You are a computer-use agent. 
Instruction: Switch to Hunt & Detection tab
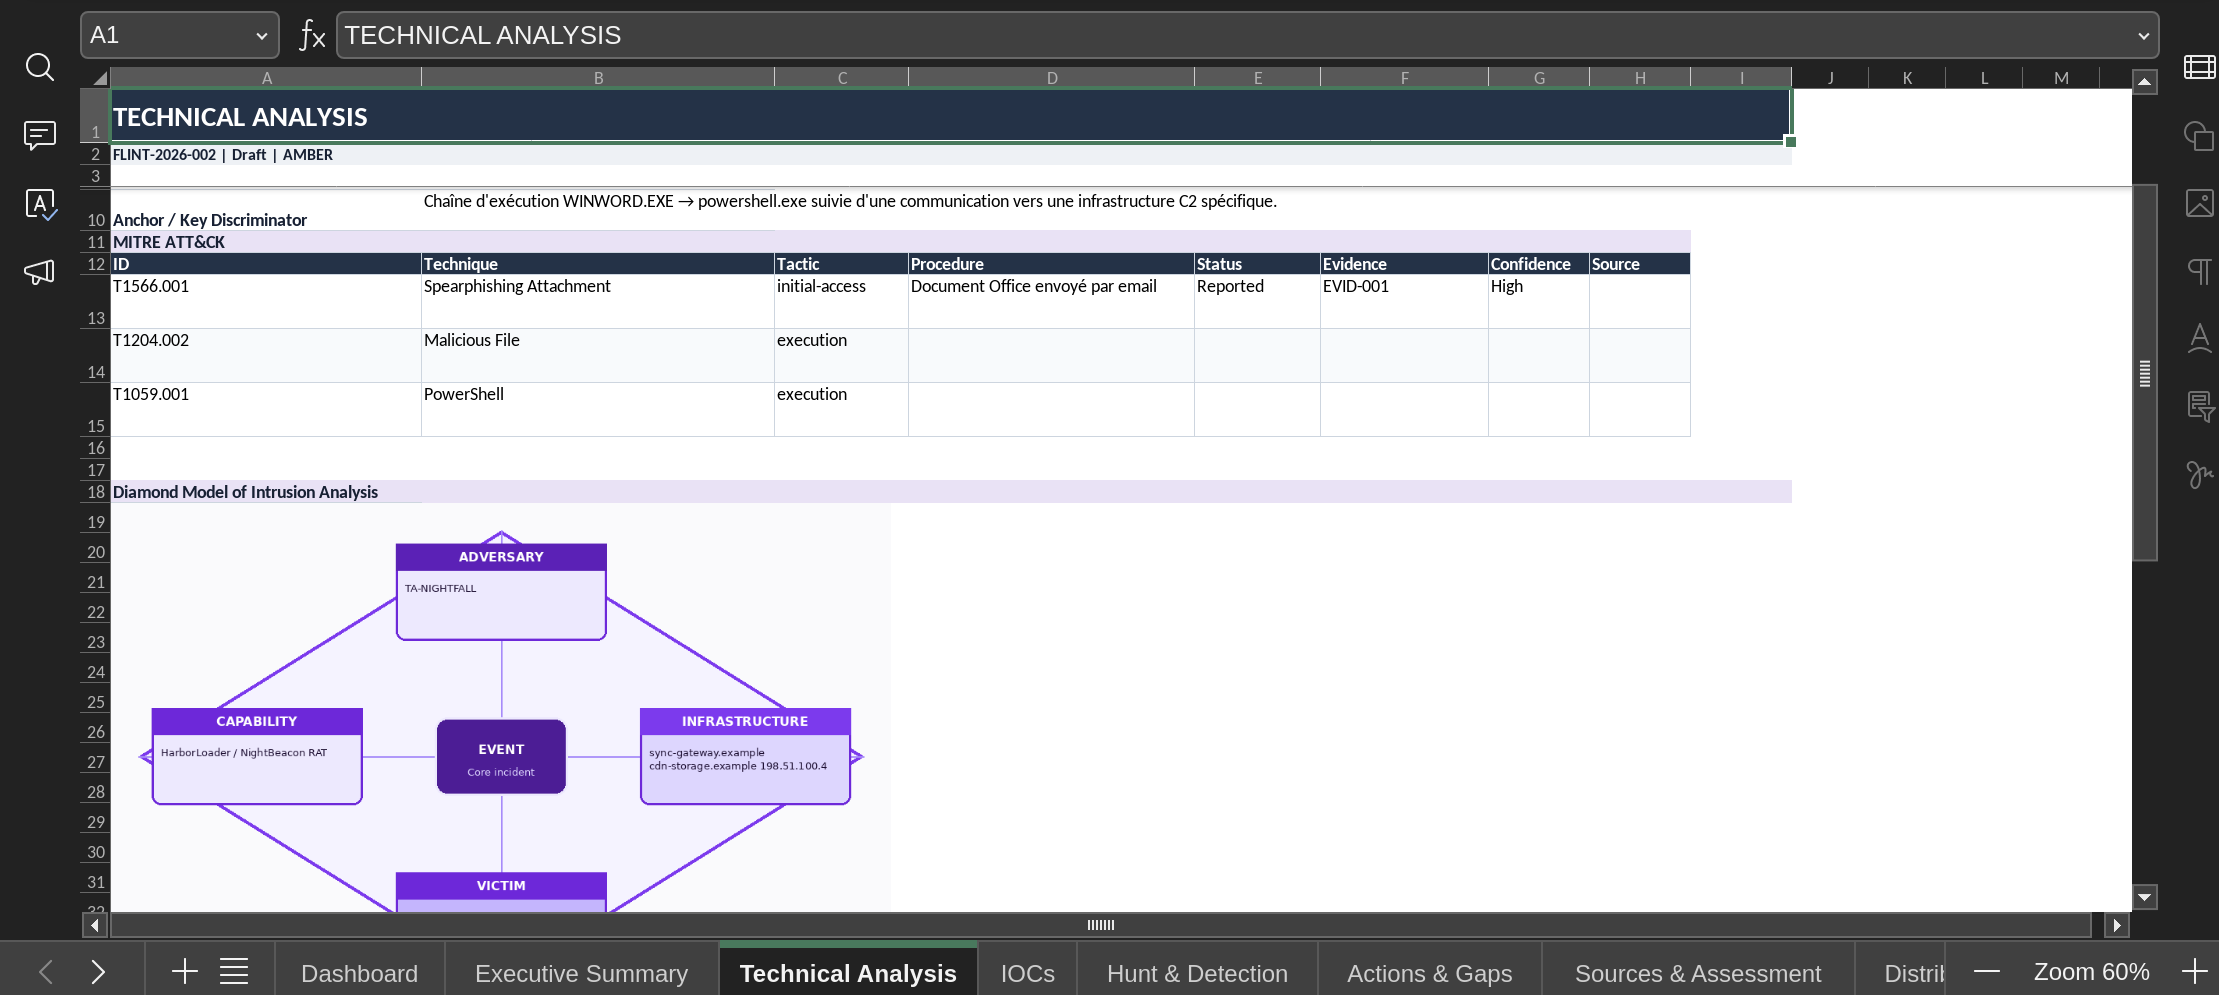[1197, 972]
